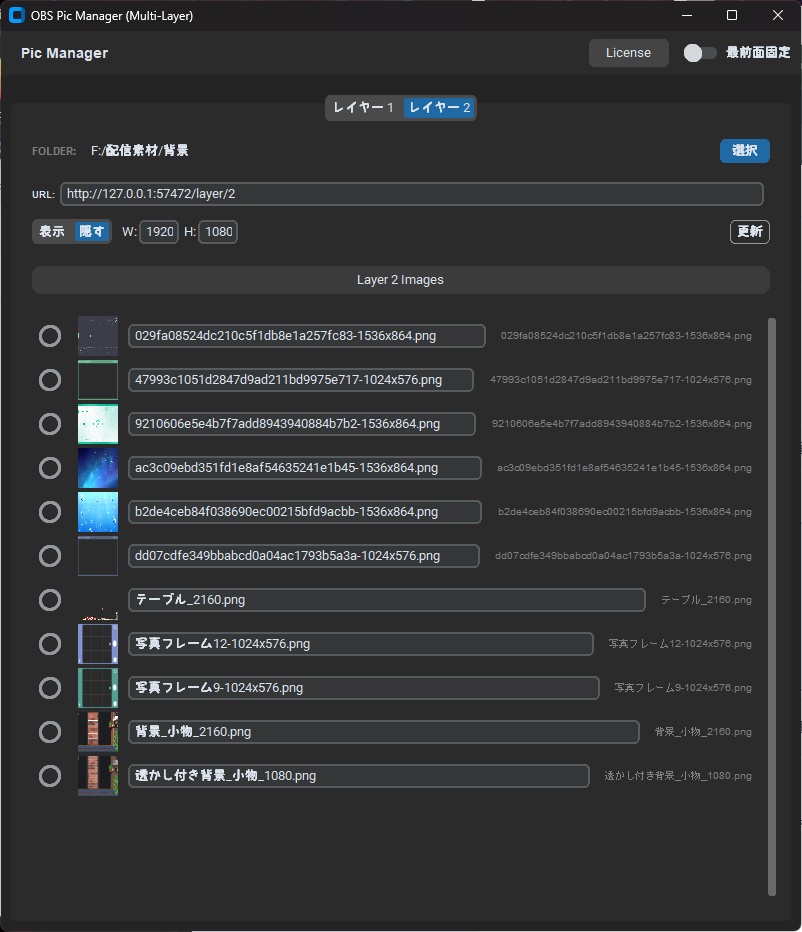Click thumbnail of テーブル_2160.png

coord(98,600)
